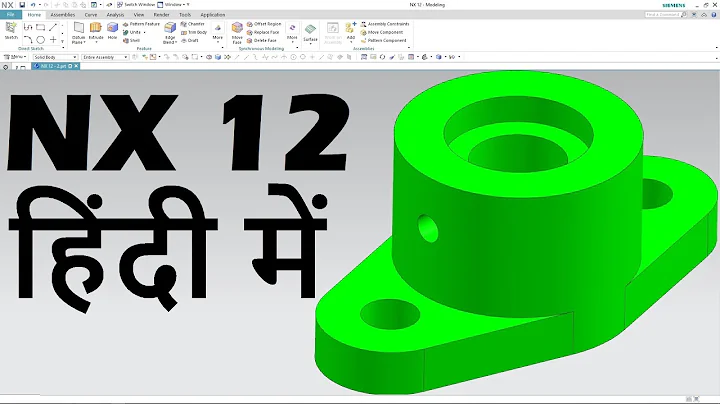720x404 pixels.
Task: Expand the Undo history dropdown arrow
Action: [x=39, y=5]
